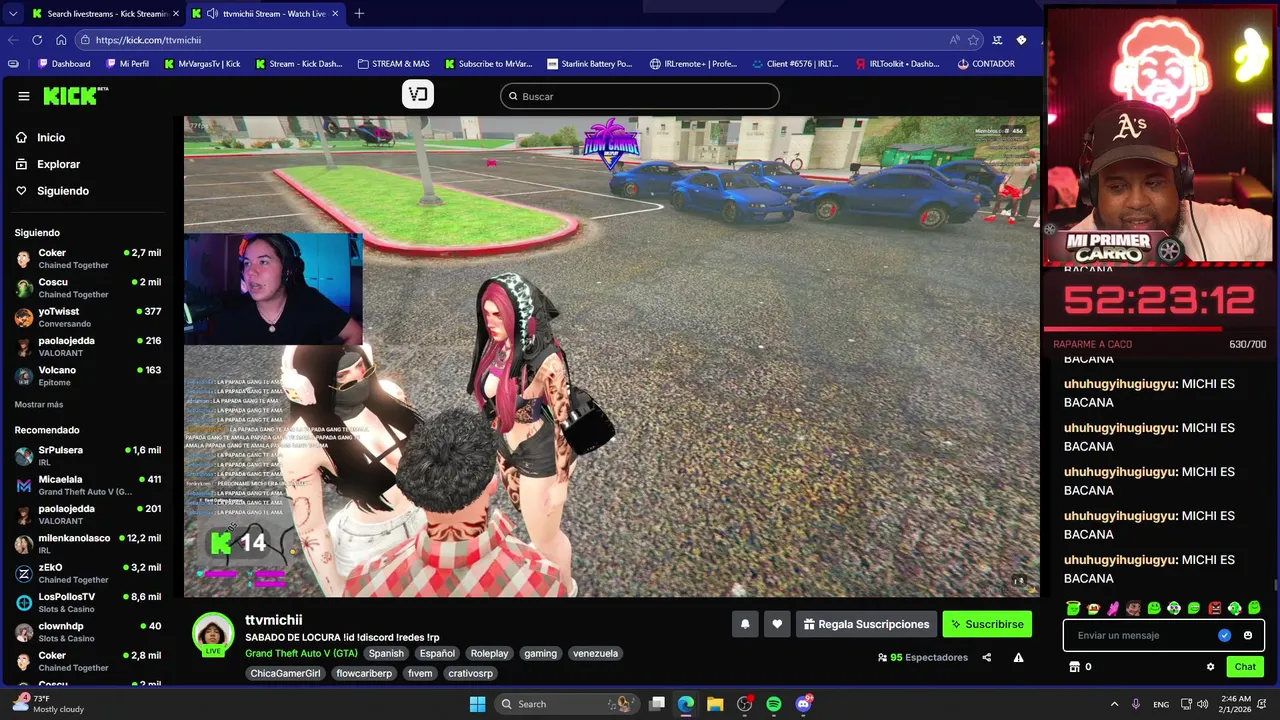Open Spotify from the taskbar
This screenshot has width=1280, height=720.
click(x=774, y=704)
